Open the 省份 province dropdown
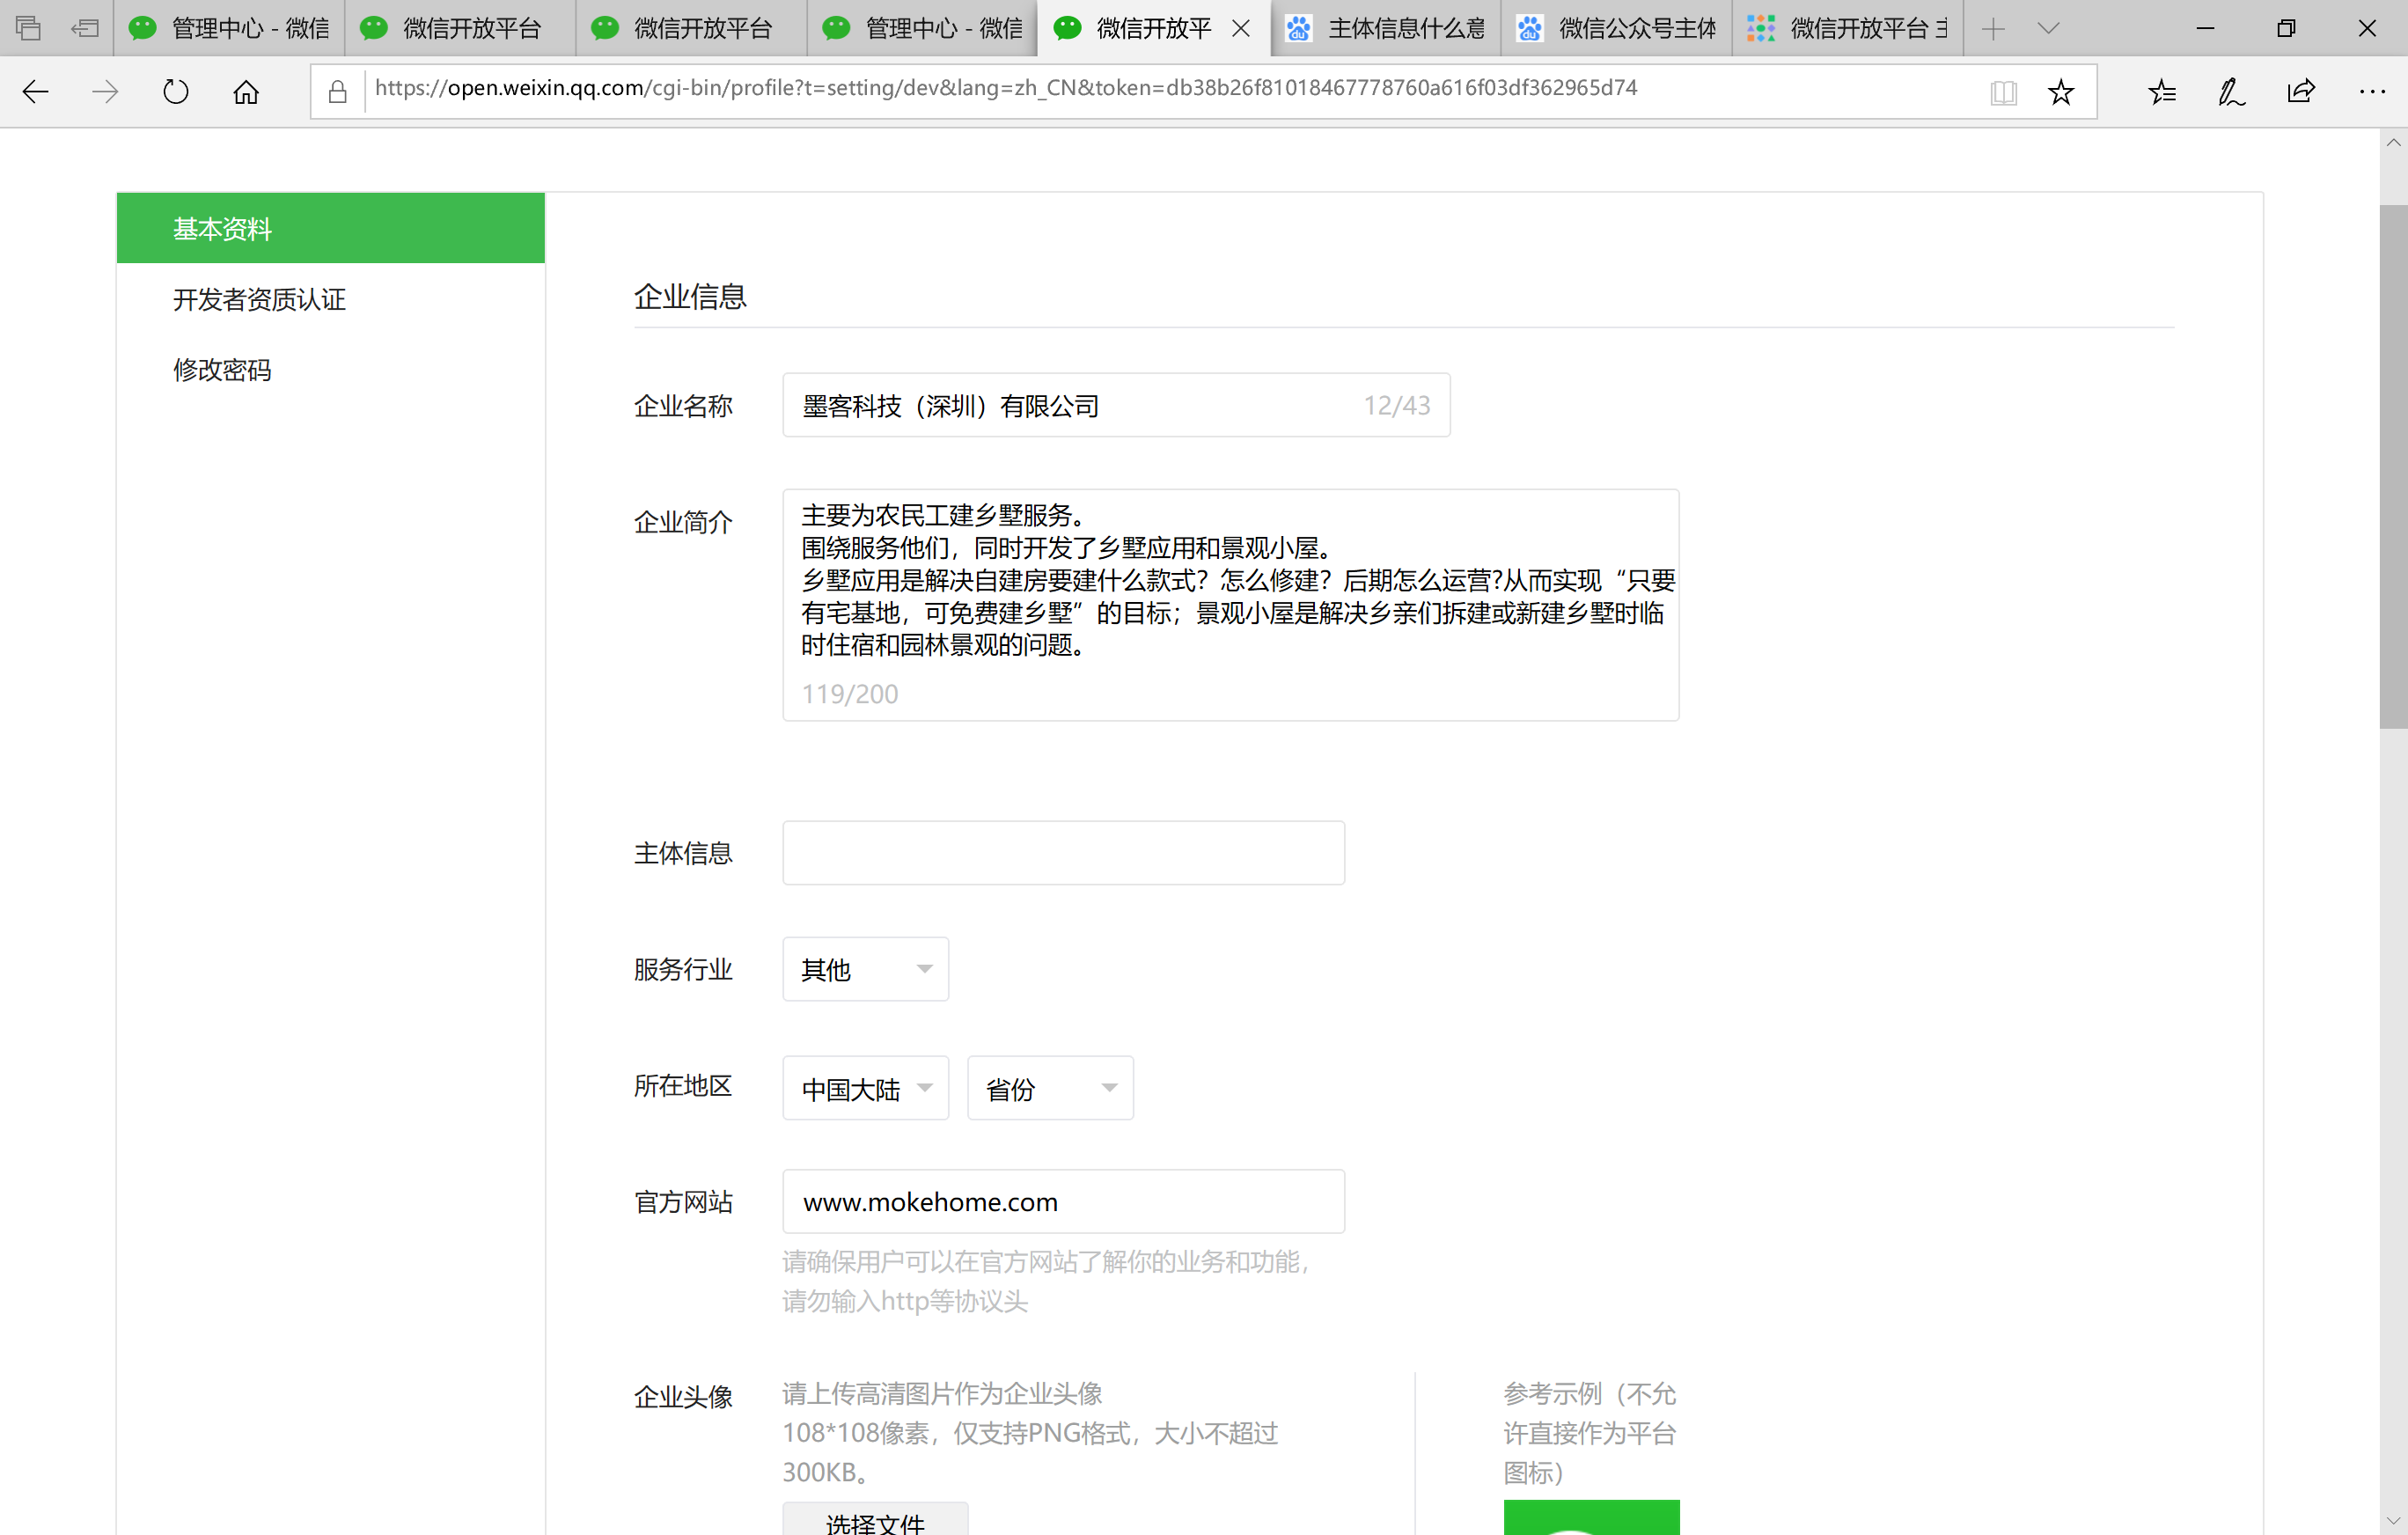 tap(1050, 1088)
